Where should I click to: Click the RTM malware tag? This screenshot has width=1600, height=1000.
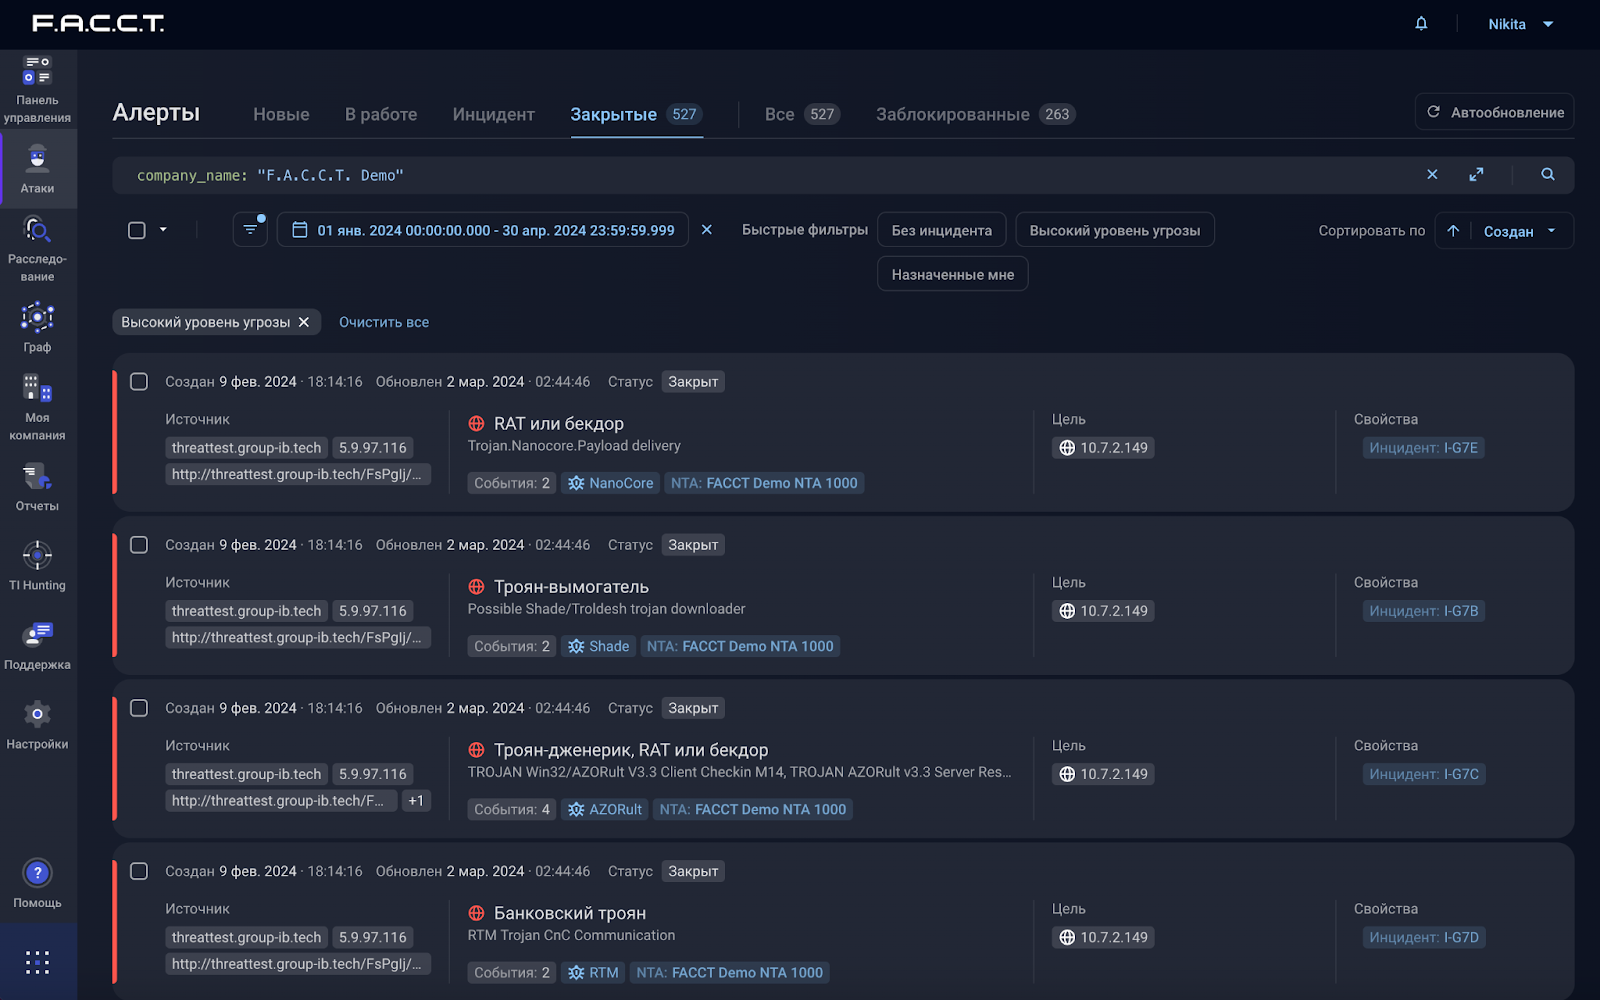(593, 972)
